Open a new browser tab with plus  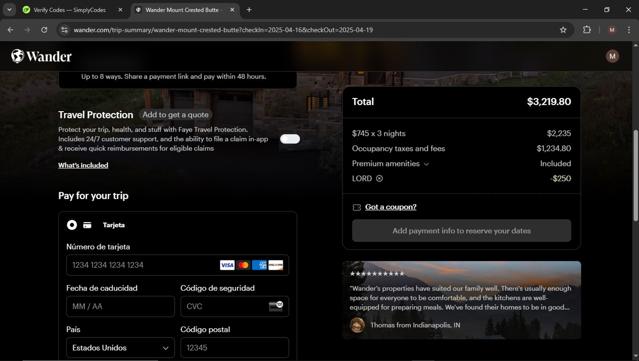click(249, 10)
